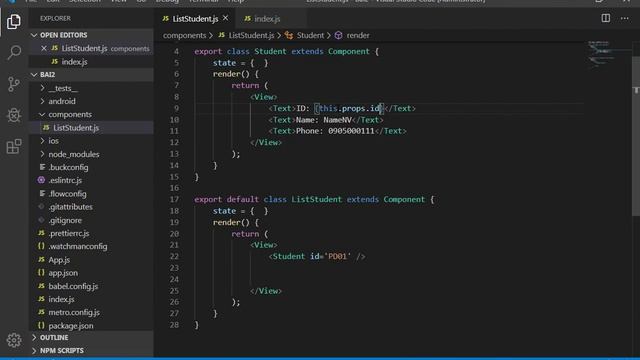Close ListStudent.js in Open Editors
Image resolution: width=640 pixels, height=360 pixels.
[x=44, y=48]
